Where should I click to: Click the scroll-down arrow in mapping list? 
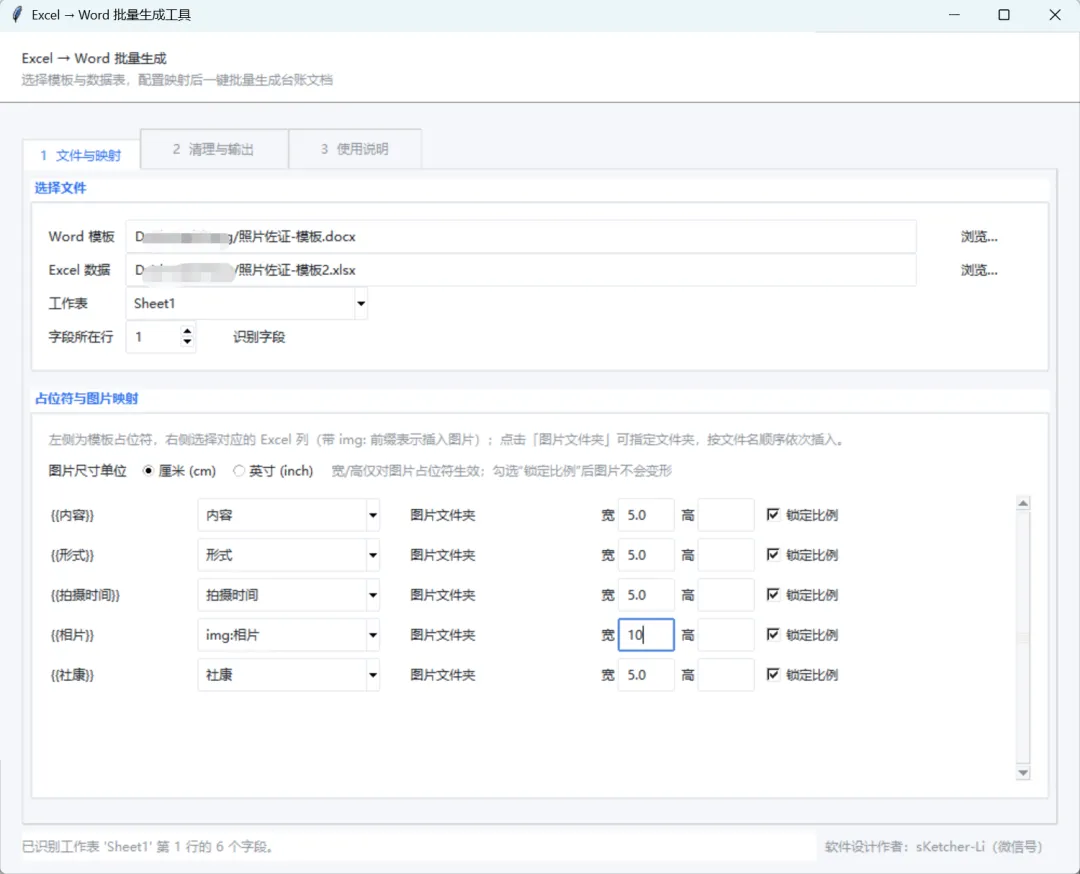pyautogui.click(x=1023, y=773)
